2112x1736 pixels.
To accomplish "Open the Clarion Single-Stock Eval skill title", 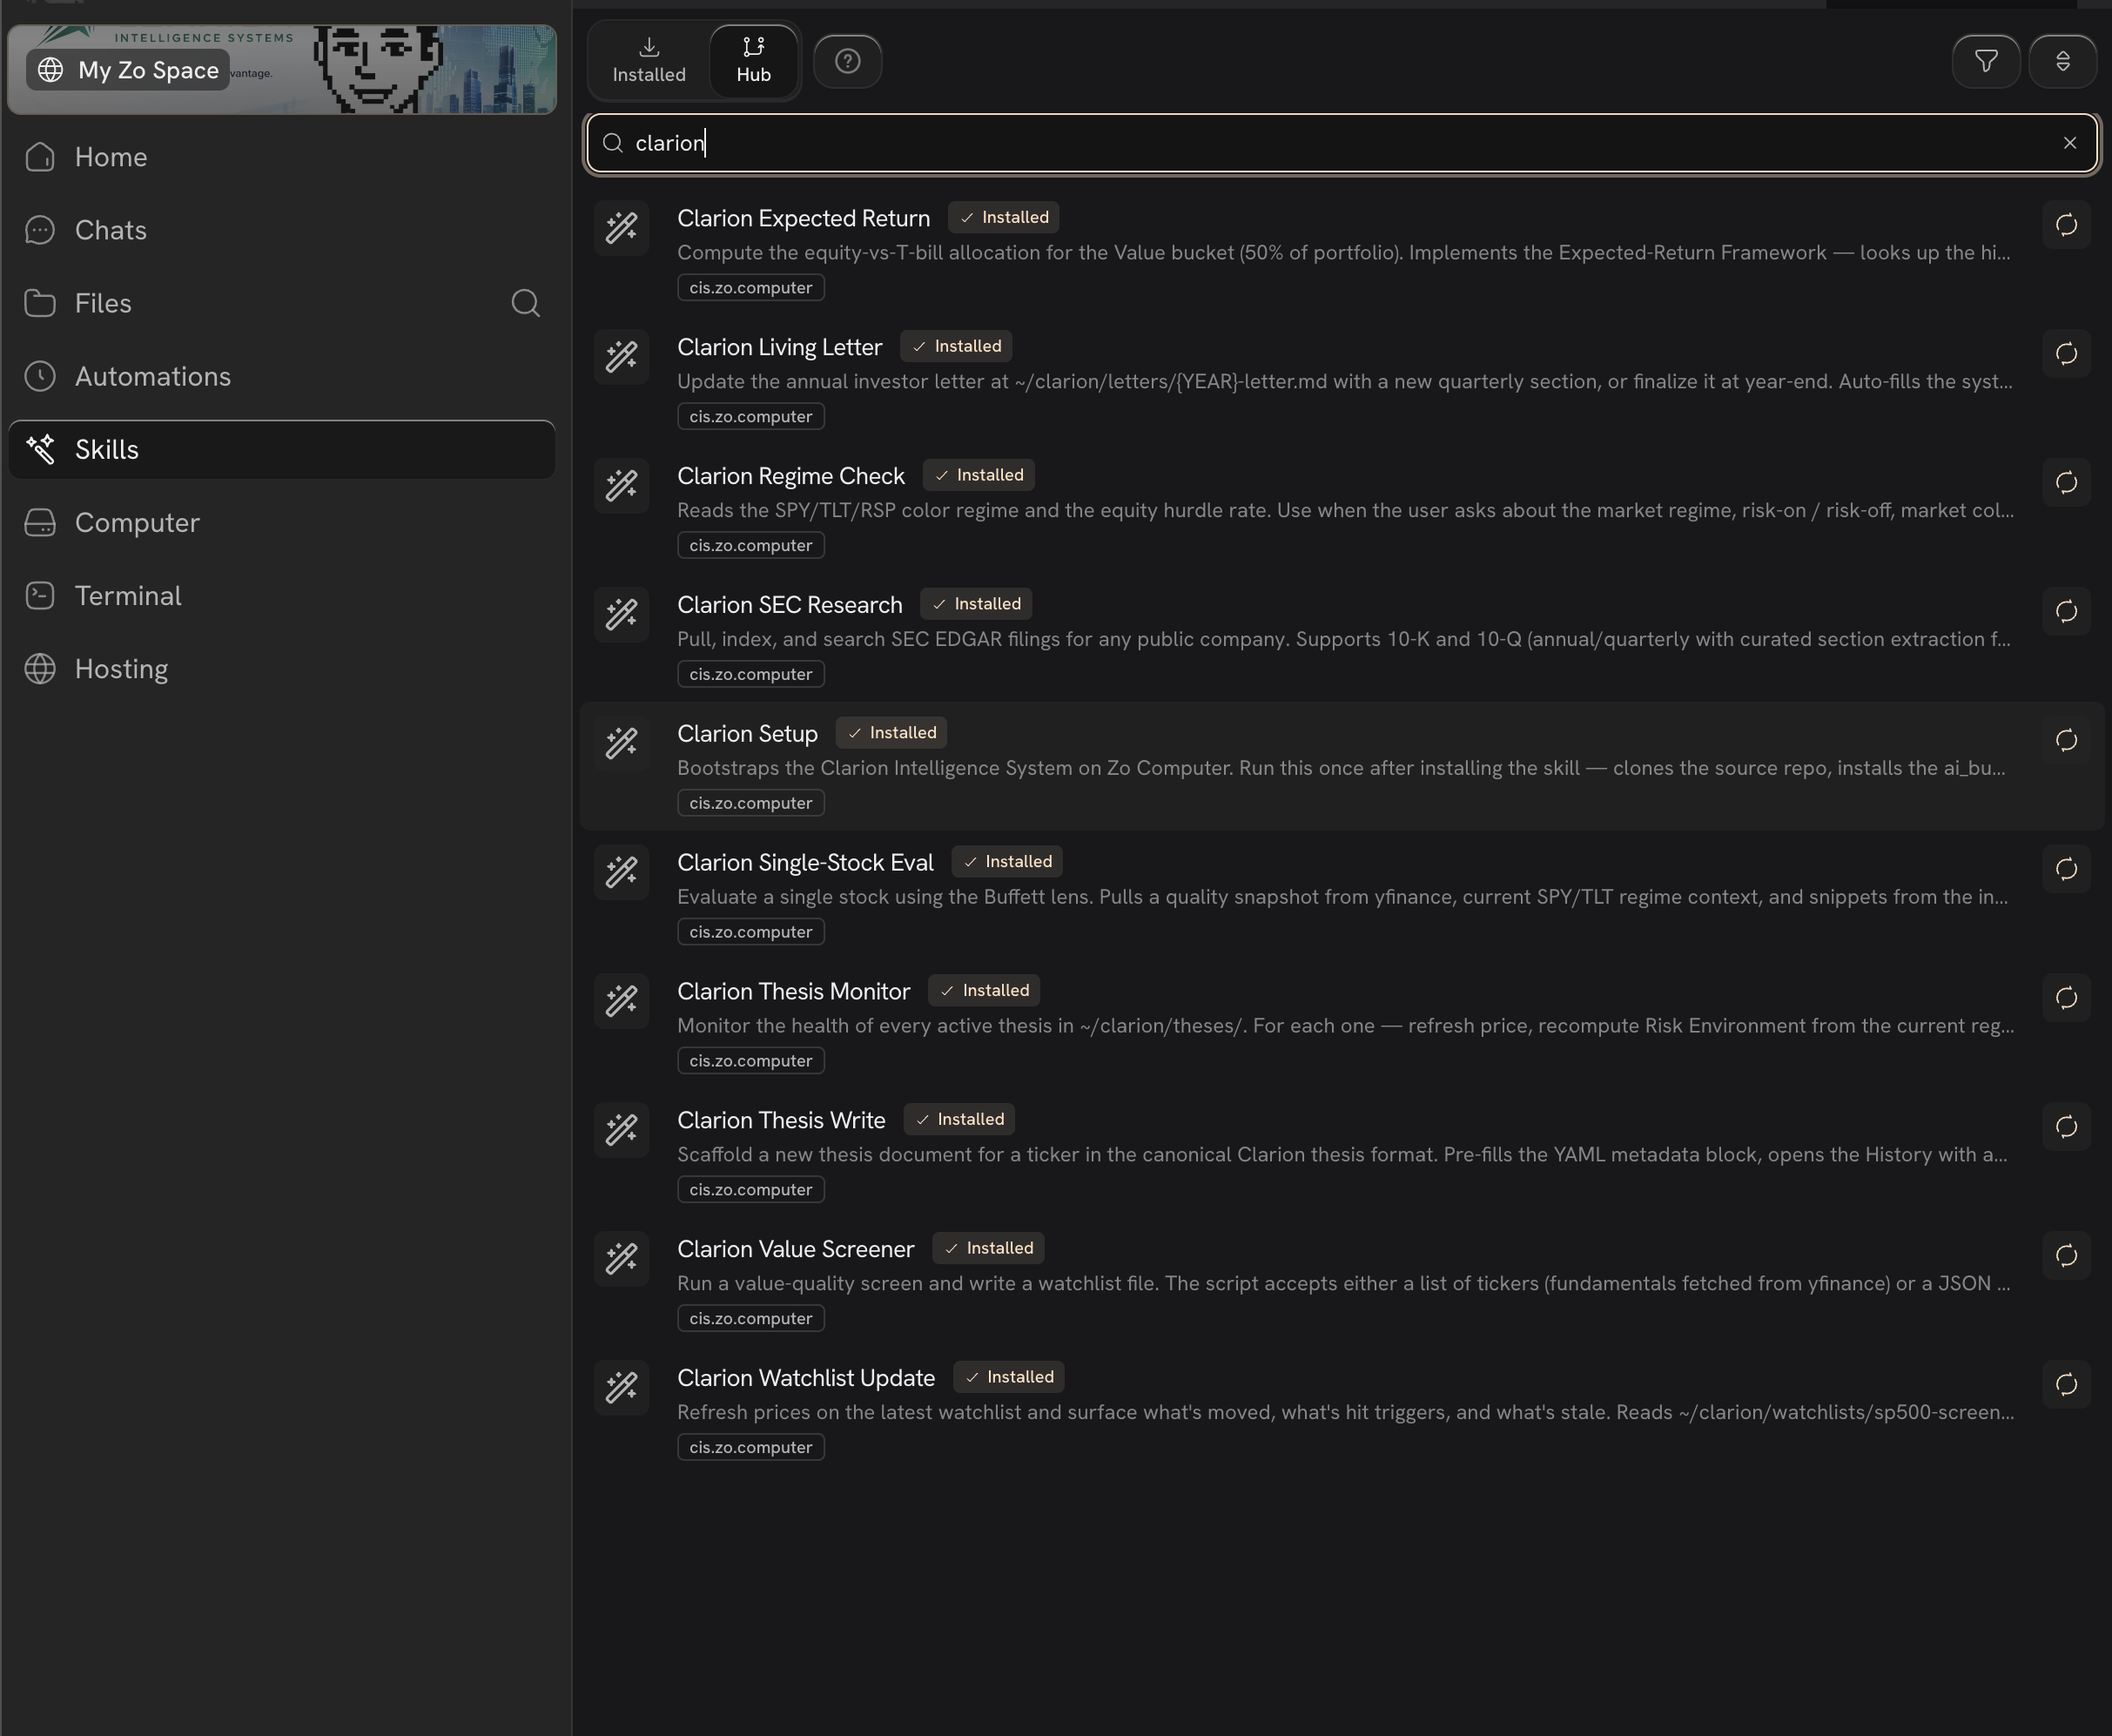I will 805,862.
